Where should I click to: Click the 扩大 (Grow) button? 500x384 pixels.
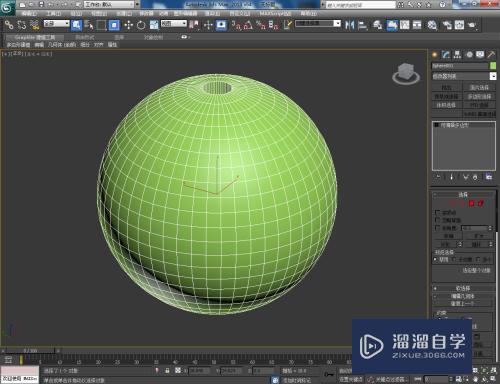click(478, 236)
